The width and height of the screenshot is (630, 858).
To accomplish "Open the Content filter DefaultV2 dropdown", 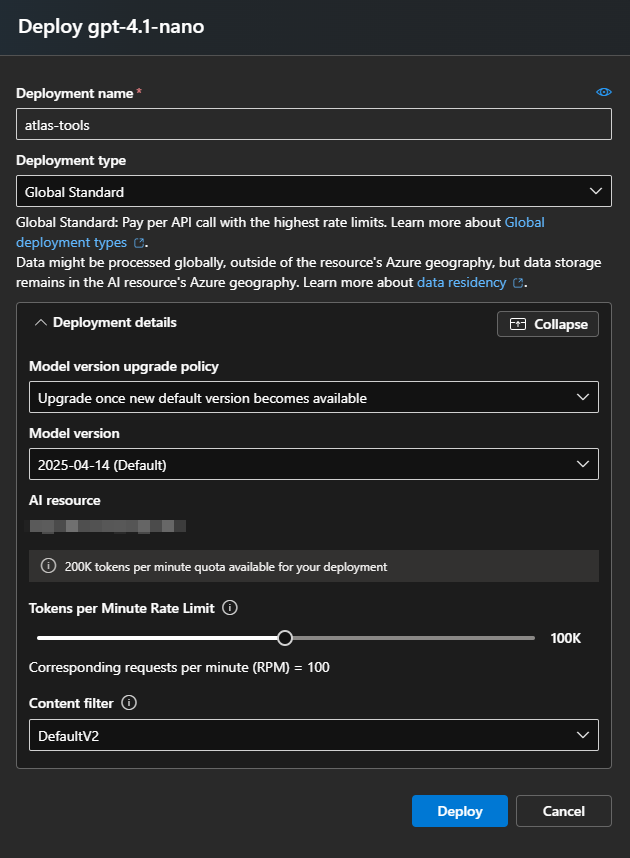I will tap(314, 735).
